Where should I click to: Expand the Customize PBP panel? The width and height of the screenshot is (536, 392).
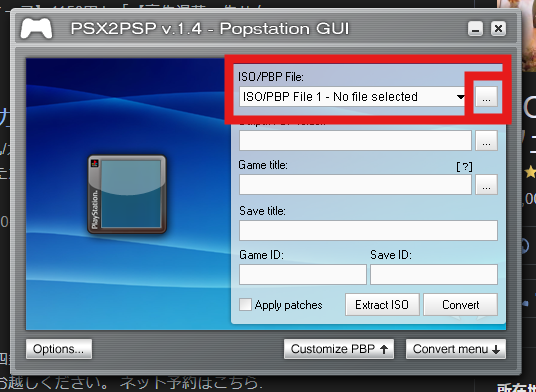339,349
